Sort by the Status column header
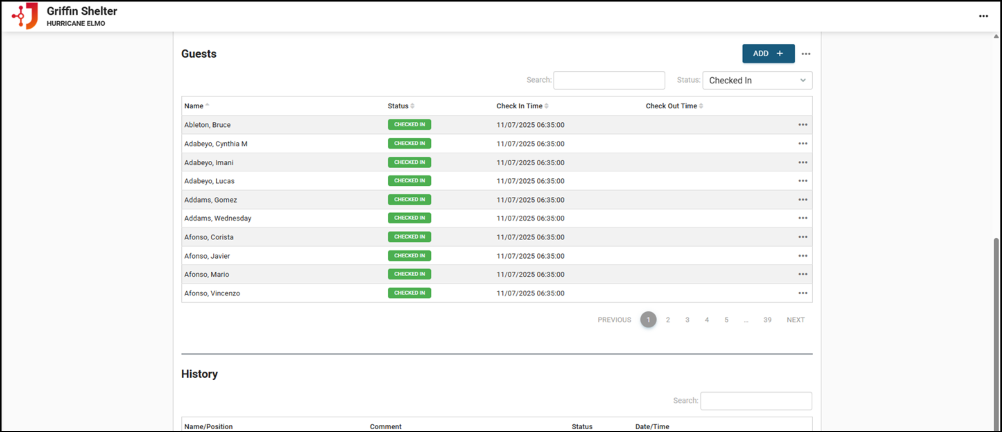Image resolution: width=1002 pixels, height=432 pixels. pyautogui.click(x=400, y=106)
